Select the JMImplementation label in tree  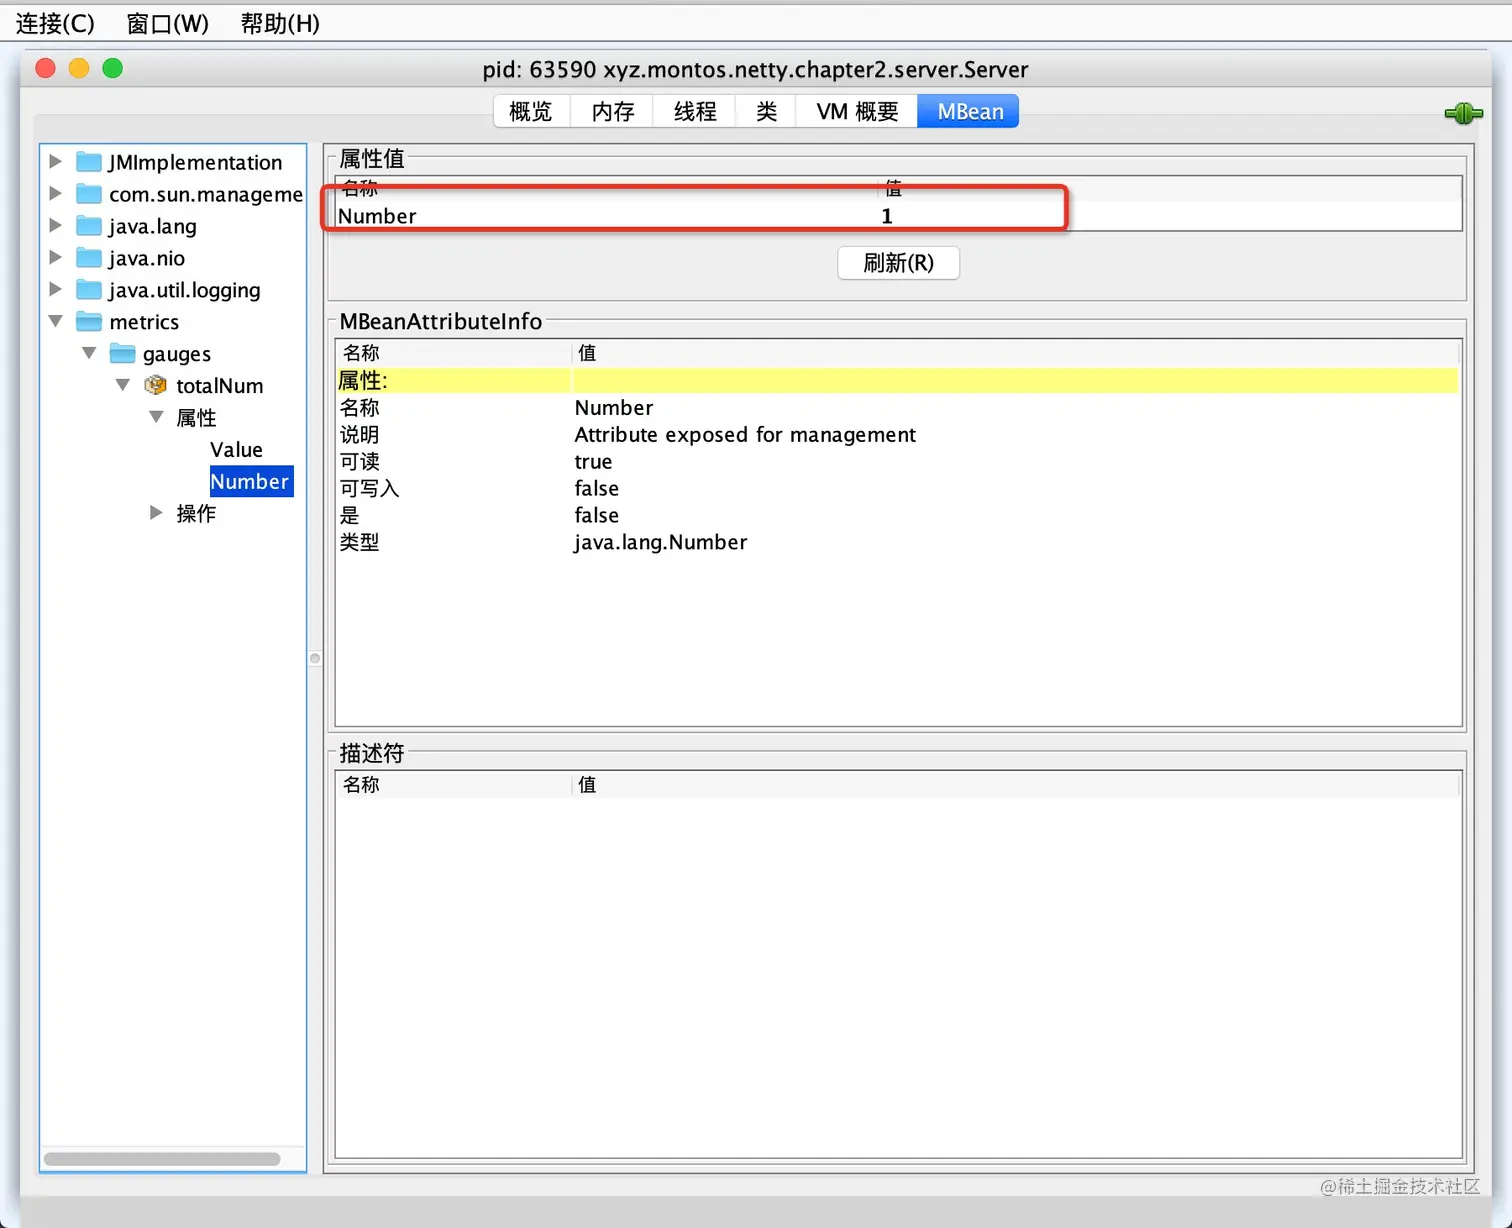coord(196,162)
